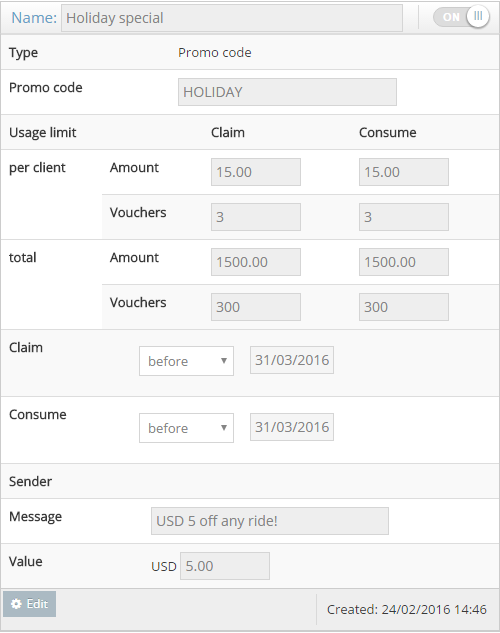The image size is (500, 633).
Task: Click the HOLIDAY promo code field
Action: tap(287, 92)
